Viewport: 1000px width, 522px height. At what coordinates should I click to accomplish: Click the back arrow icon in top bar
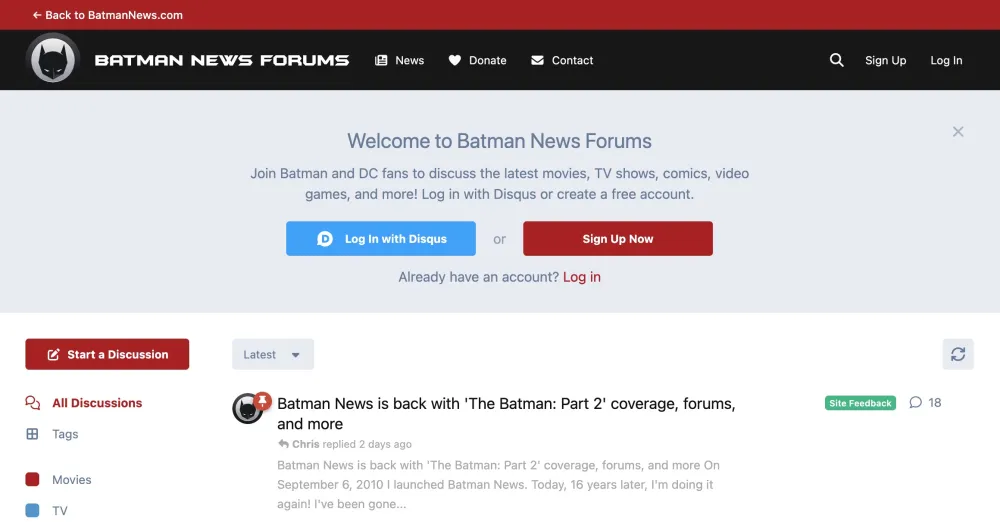[x=37, y=15]
